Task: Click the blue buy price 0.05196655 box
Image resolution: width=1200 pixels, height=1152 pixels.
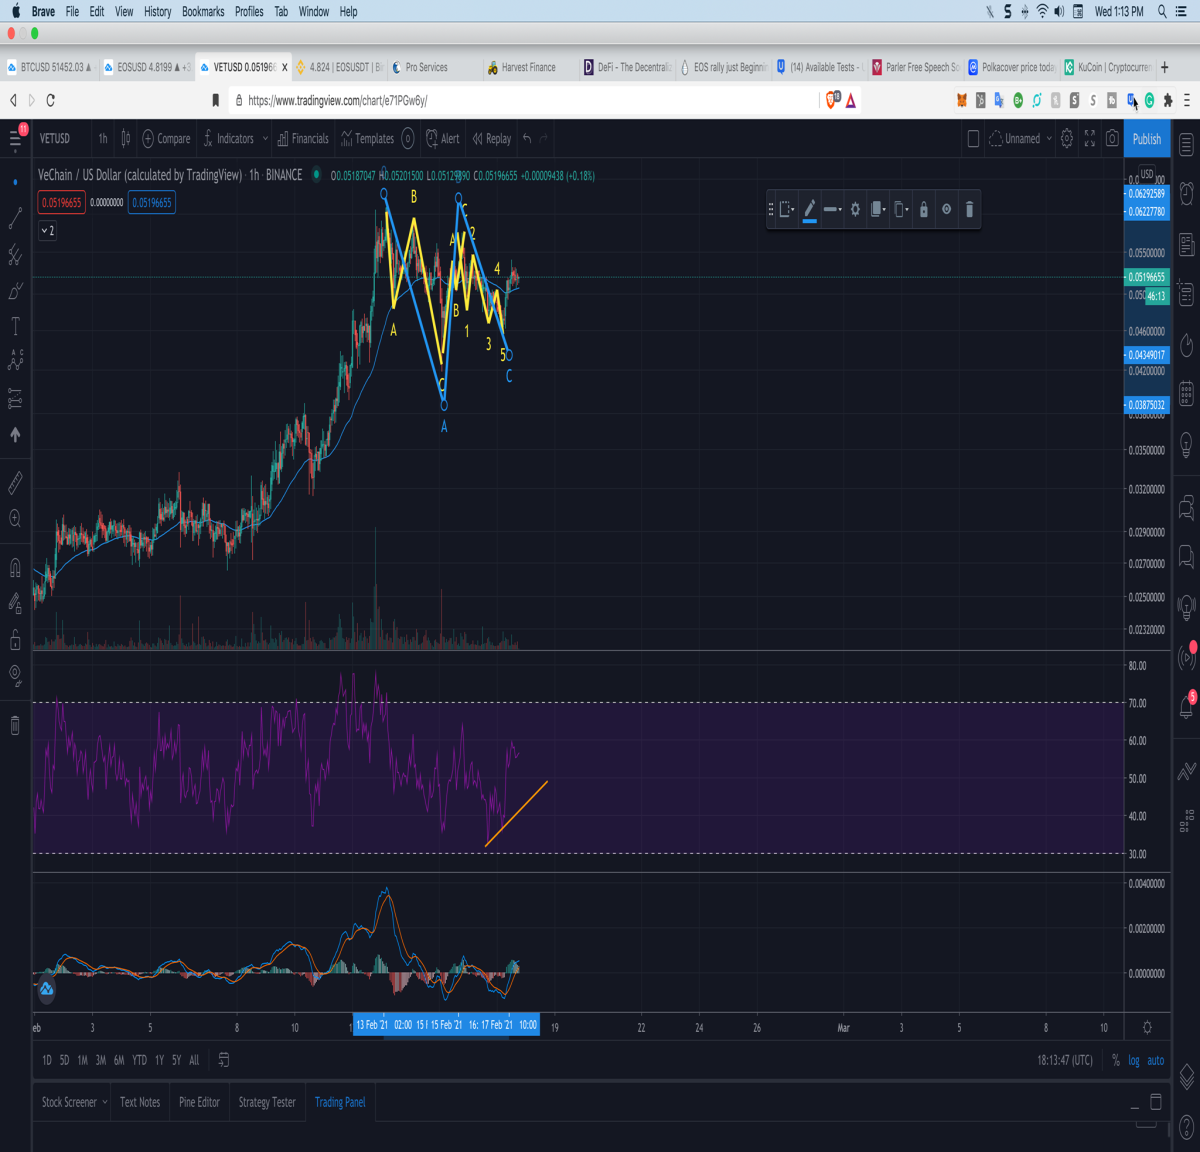Action: coord(152,202)
